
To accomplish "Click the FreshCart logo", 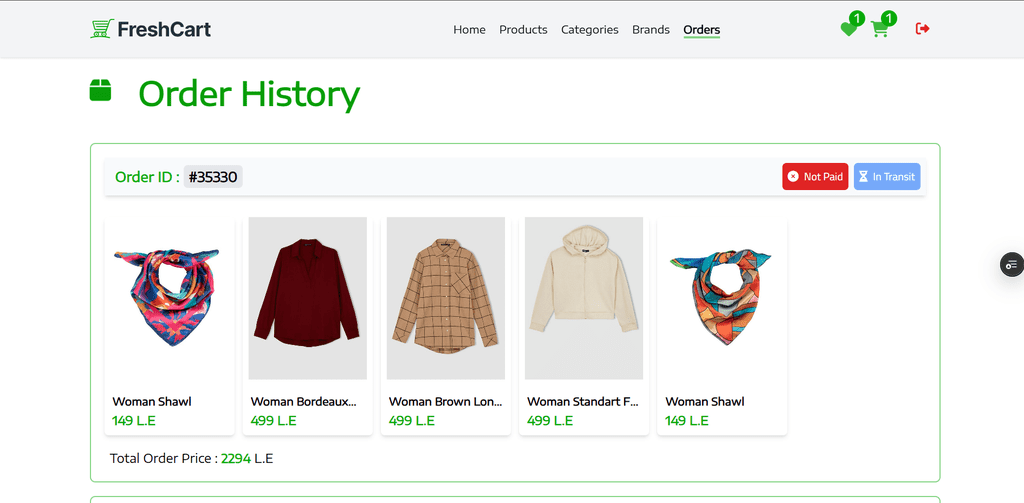I will point(150,29).
